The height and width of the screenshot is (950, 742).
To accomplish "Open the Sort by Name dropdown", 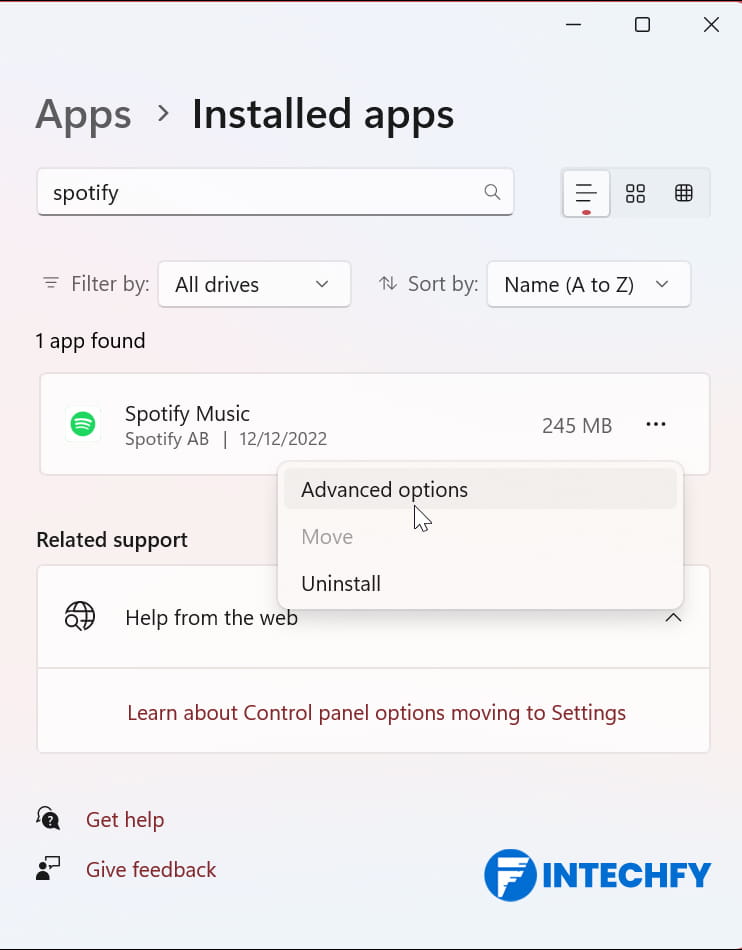I will point(588,284).
